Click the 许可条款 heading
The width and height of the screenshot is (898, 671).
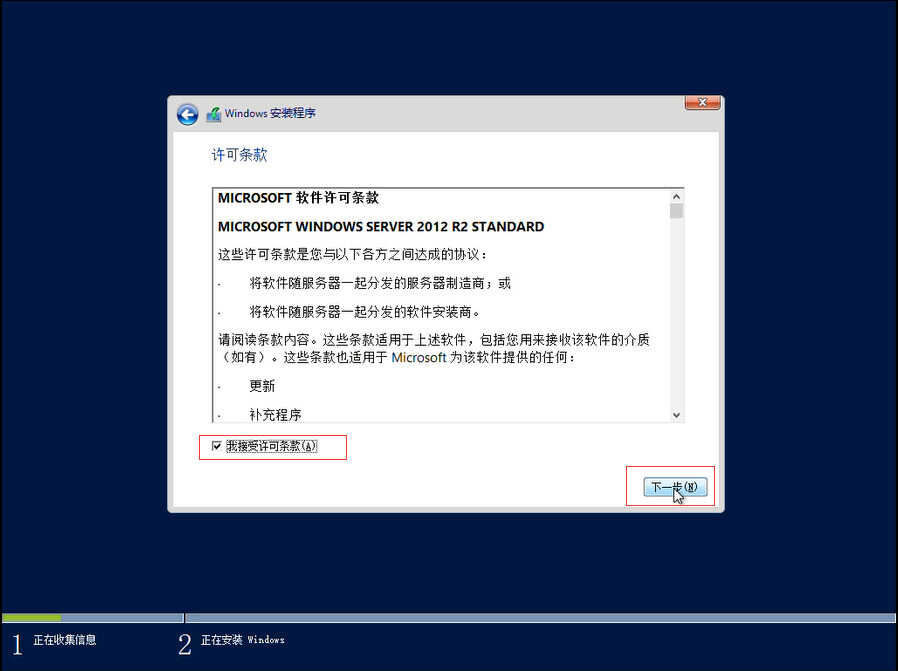(x=239, y=155)
